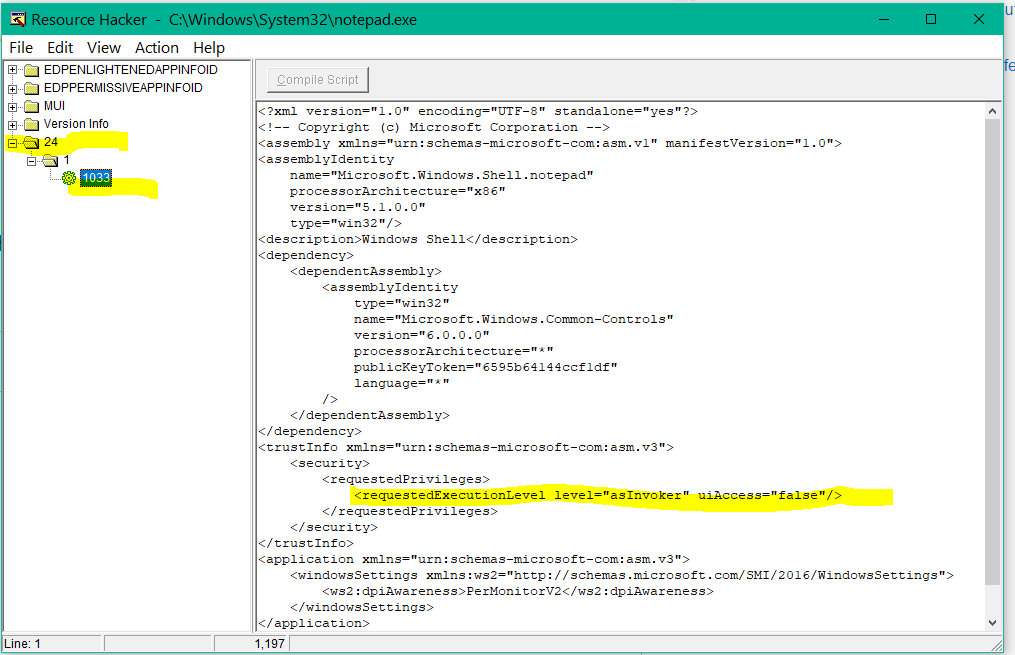Screen dimensions: 1015x655
Task: Click the version="6.0.0.0" line
Action: coord(421,335)
